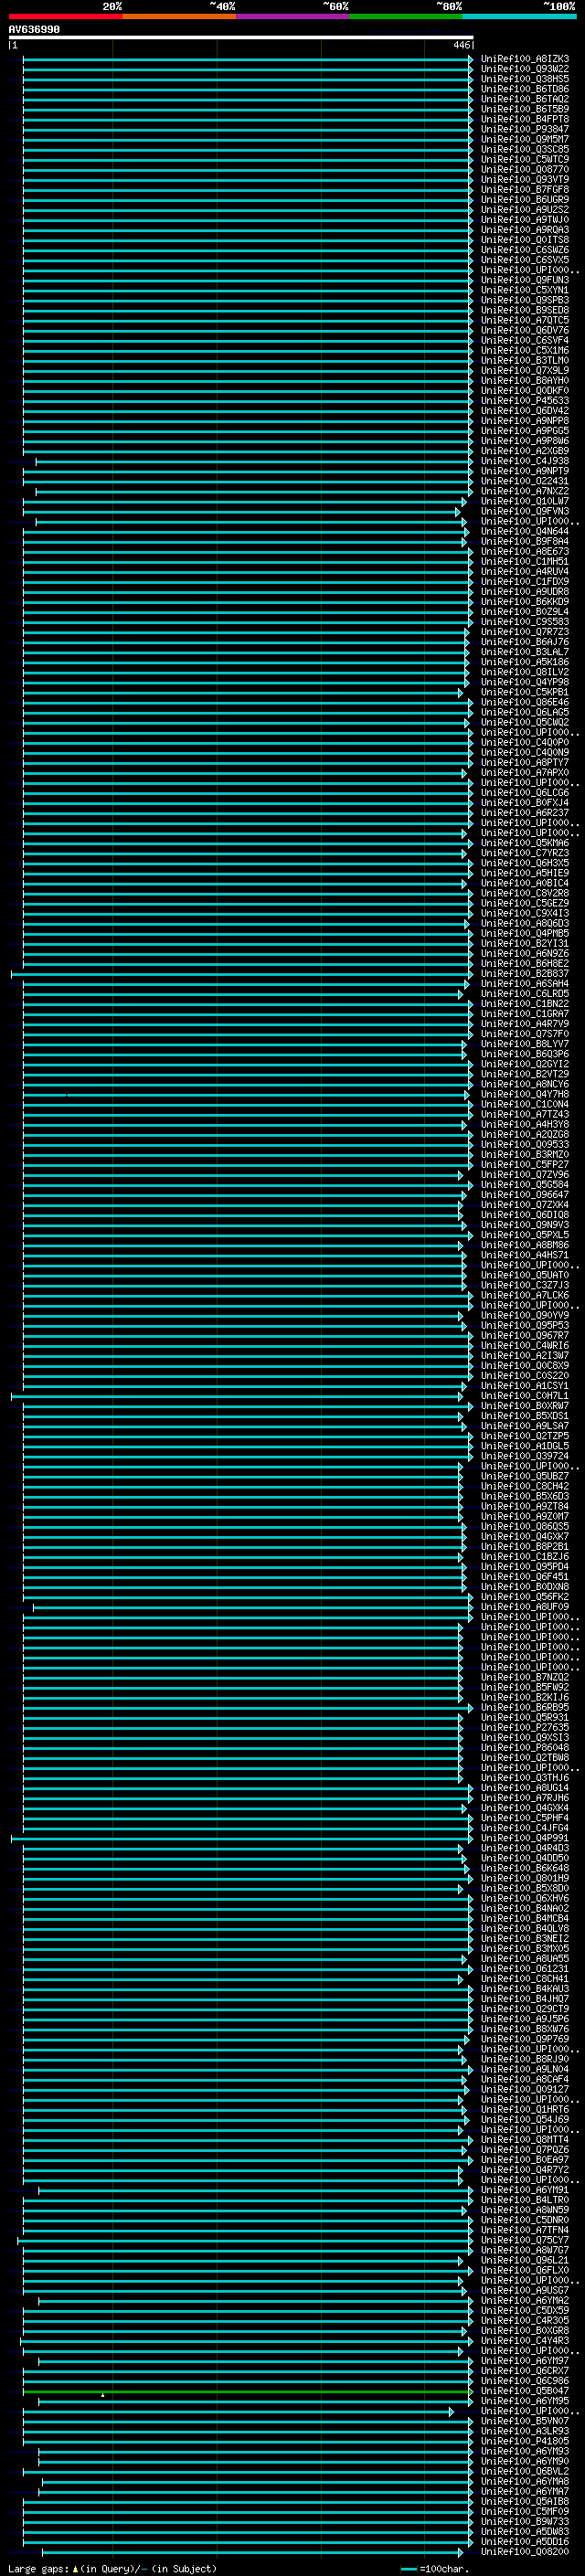Select the UniRef100_A9LSA7 label
This screenshot has width=585, height=2576.
point(524,1426)
